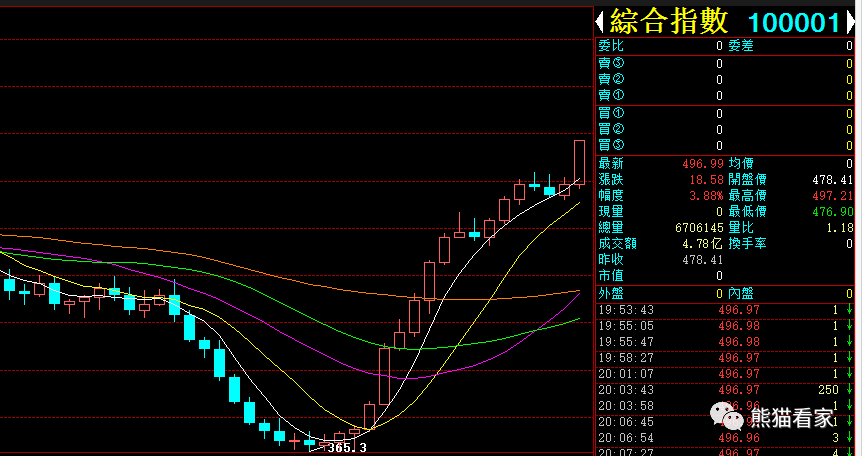The height and width of the screenshot is (456, 862).
Task: Click the turnover amount 4.78亿
Action: click(x=703, y=243)
